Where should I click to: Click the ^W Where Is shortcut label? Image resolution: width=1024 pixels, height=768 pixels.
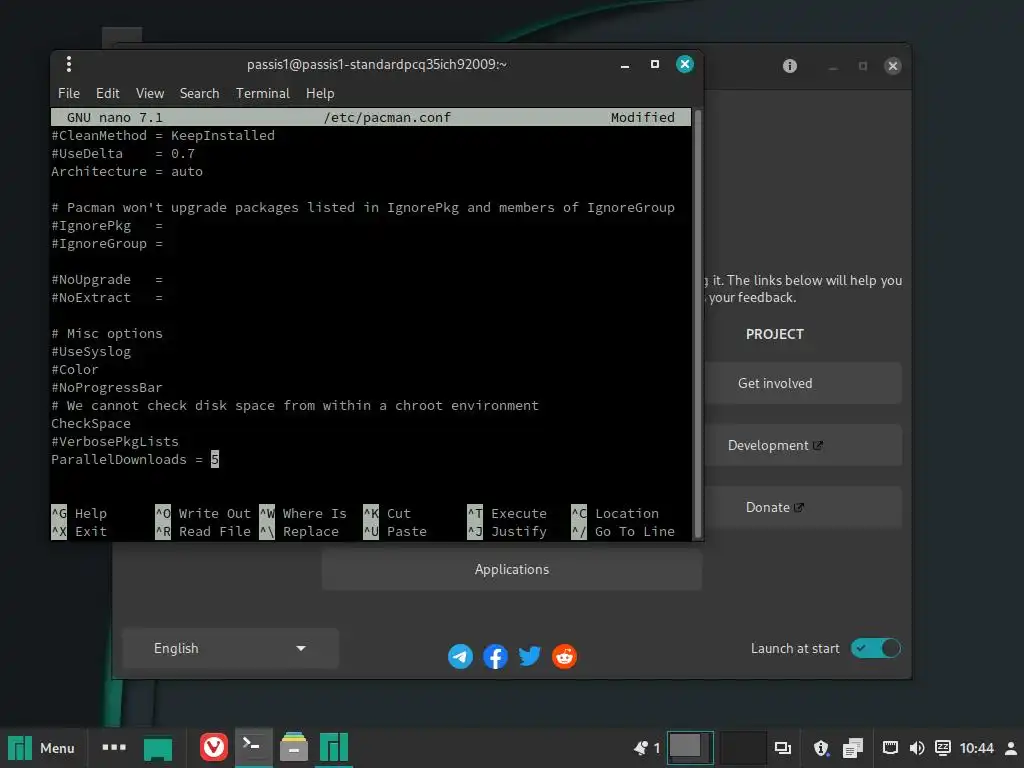303,514
